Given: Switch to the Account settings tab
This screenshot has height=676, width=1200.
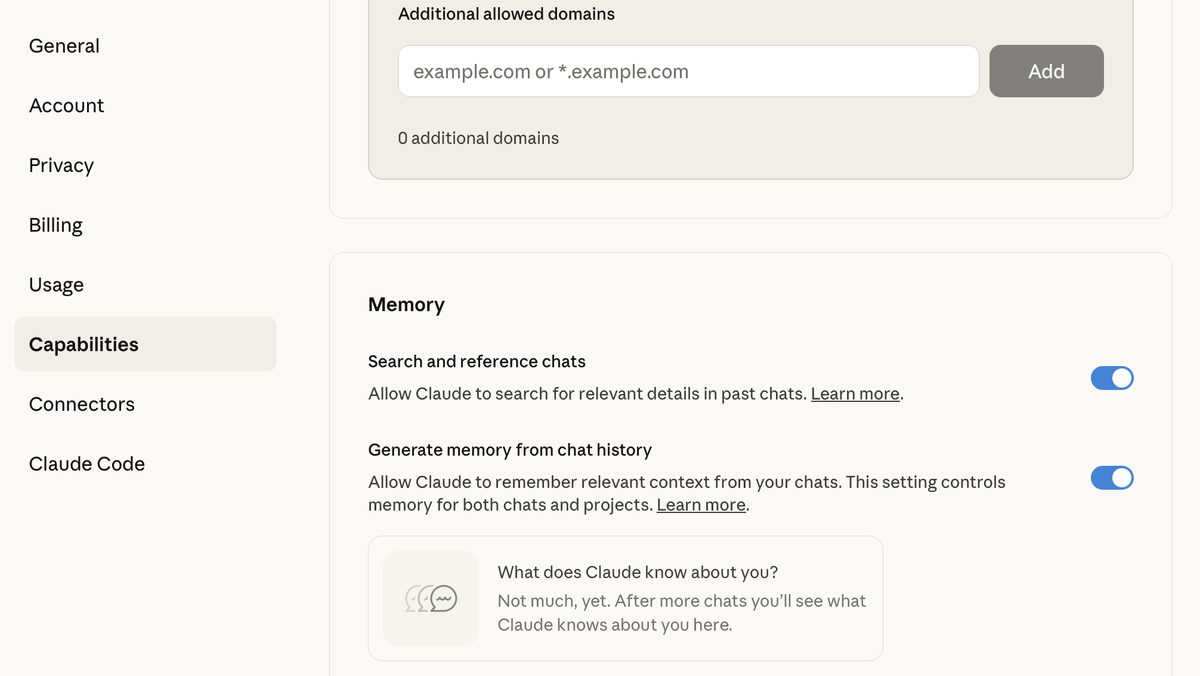Looking at the screenshot, I should coord(66,105).
